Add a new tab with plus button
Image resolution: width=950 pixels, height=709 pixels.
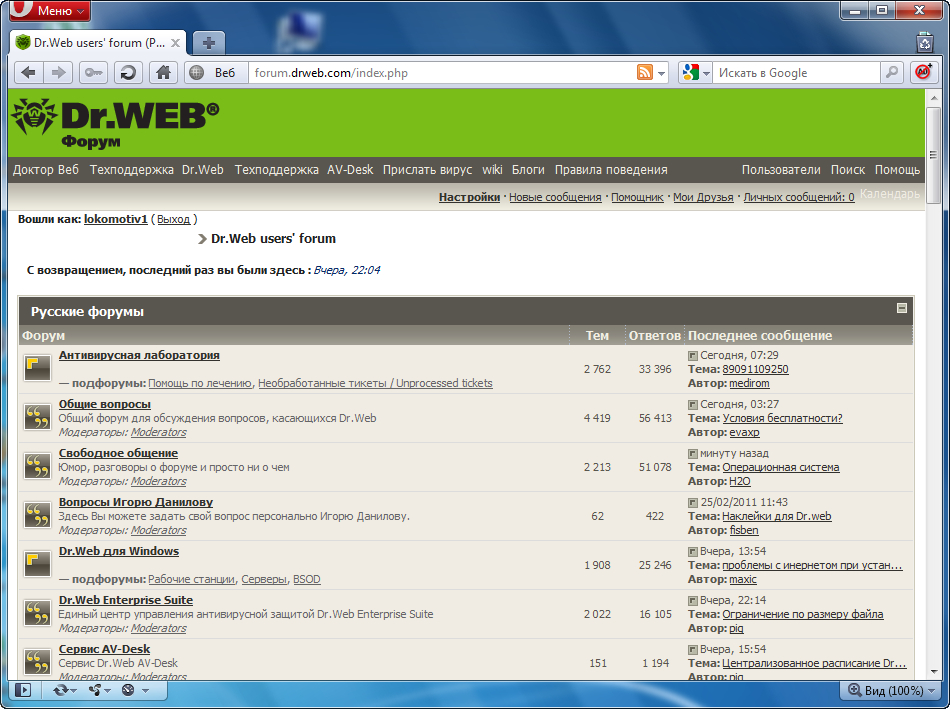pos(208,43)
